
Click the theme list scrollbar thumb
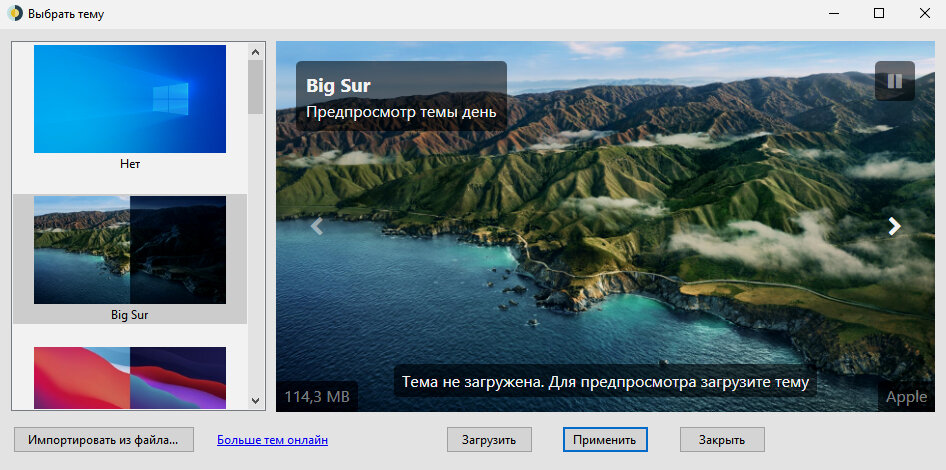click(255, 87)
